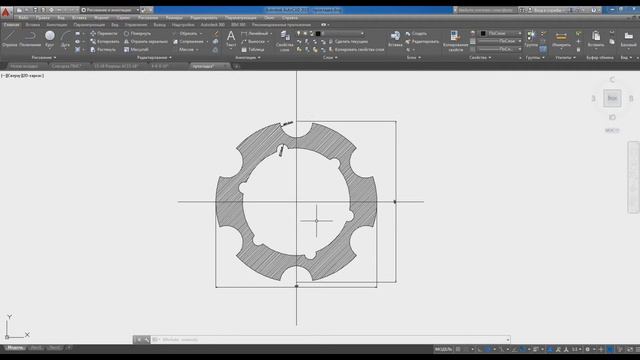Screen dimensions: 640x360
Task: Select the Дуга (Arc) tool
Action: [x=65, y=39]
